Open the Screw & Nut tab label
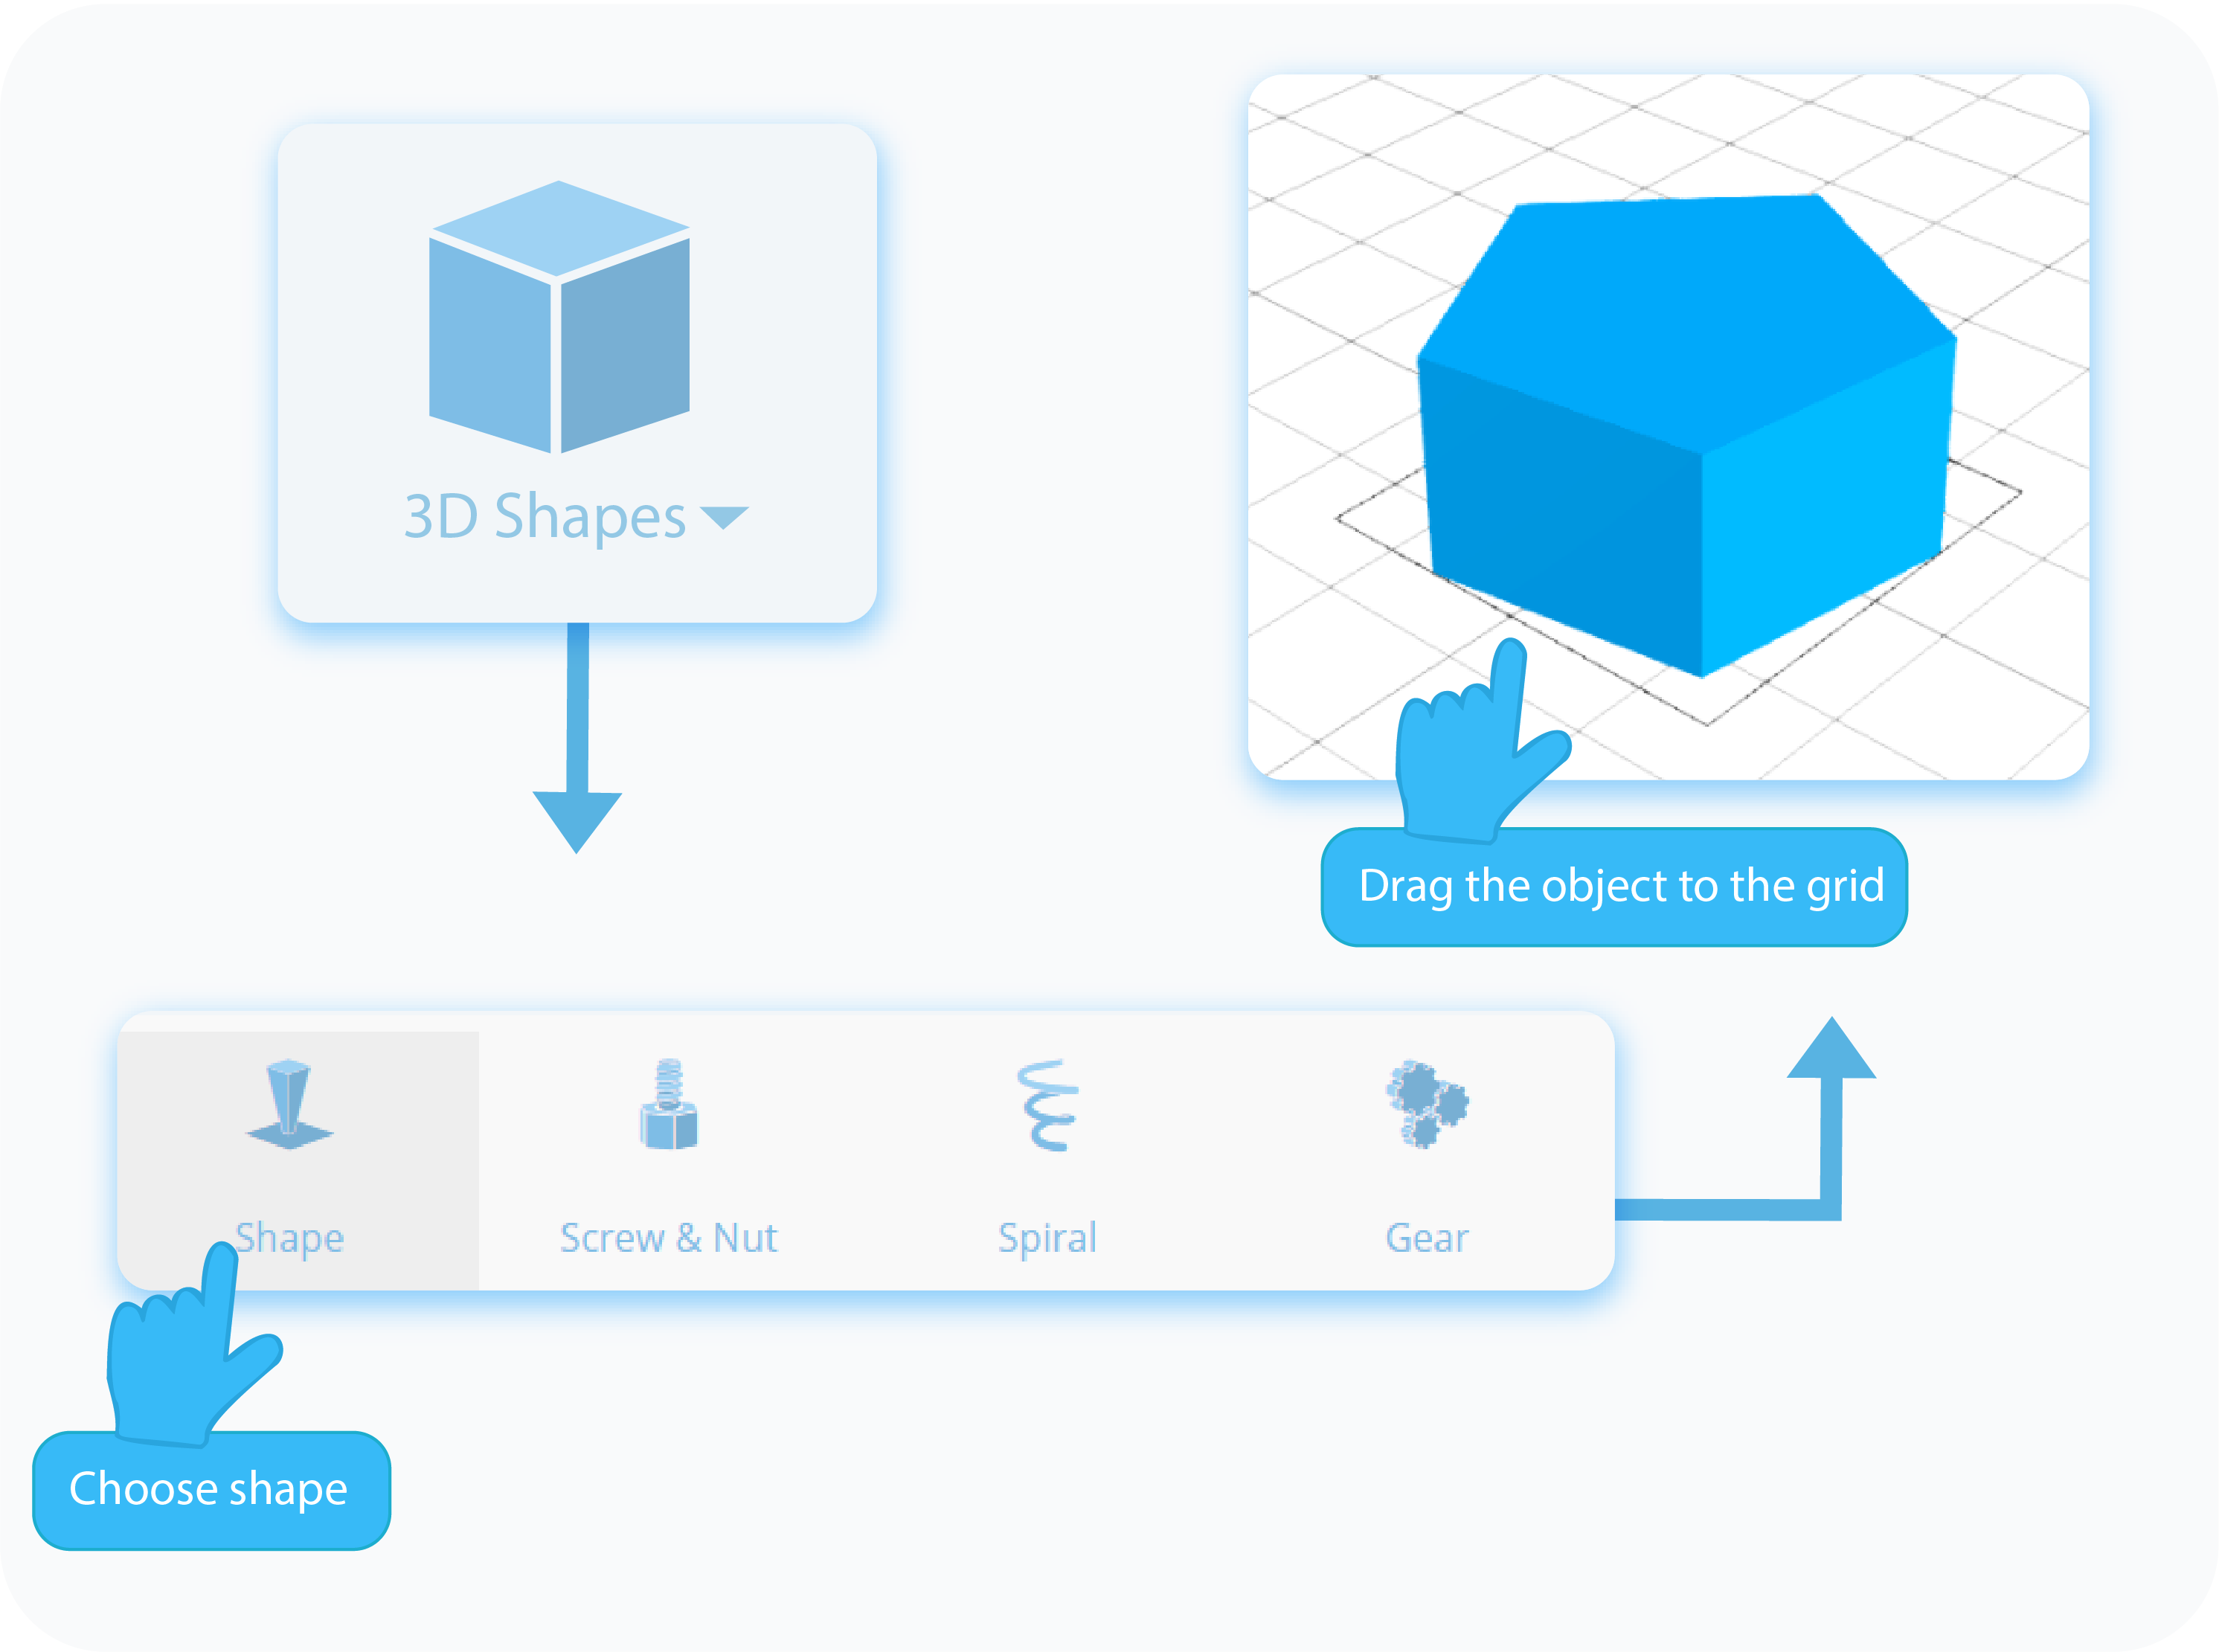 tap(669, 1238)
